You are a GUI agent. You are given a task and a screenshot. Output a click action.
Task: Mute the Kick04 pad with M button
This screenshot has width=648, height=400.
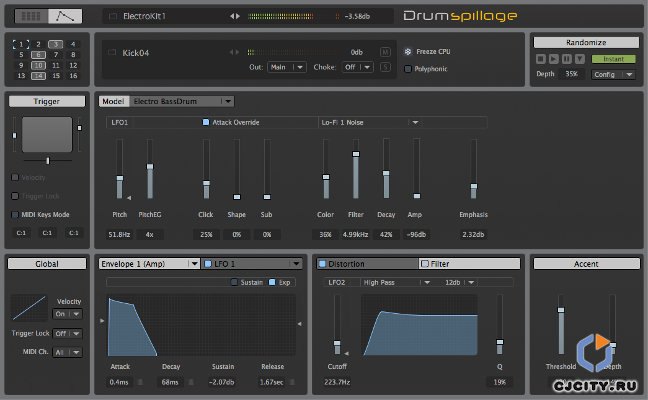click(x=386, y=51)
